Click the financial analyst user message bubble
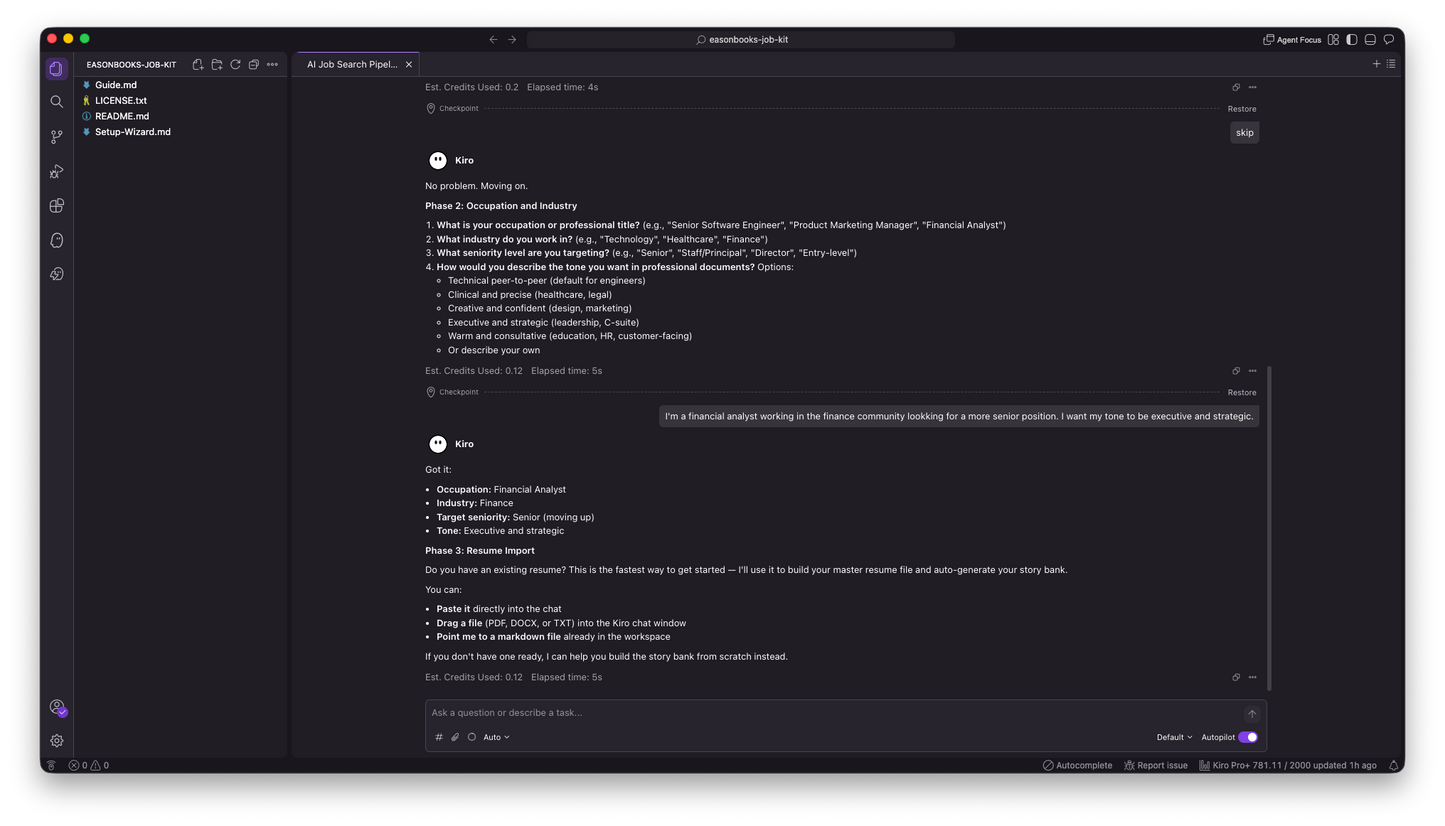This screenshot has height=826, width=1445. point(959,416)
